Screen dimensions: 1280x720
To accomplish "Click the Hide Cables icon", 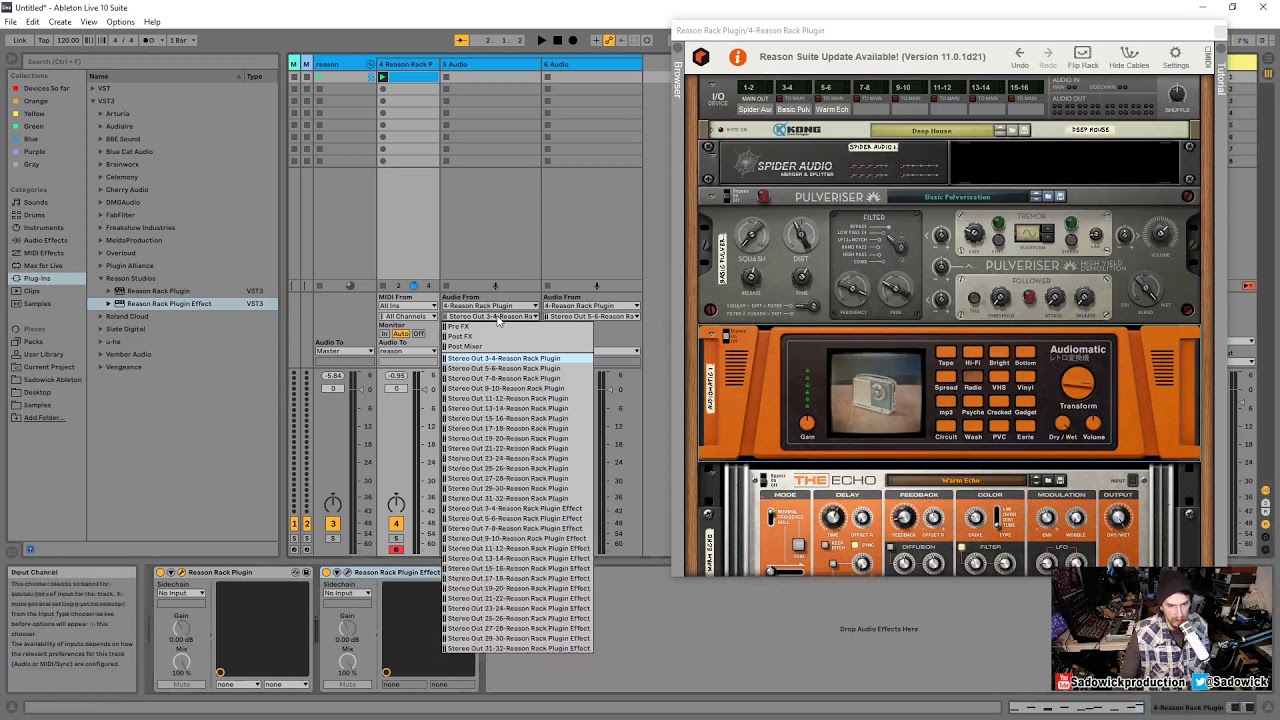I will 1129,58.
